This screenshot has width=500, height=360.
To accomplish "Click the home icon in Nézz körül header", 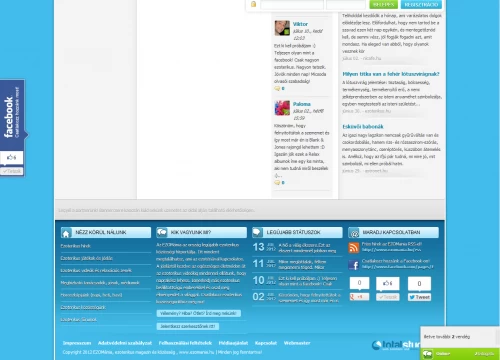I will click(66, 233).
